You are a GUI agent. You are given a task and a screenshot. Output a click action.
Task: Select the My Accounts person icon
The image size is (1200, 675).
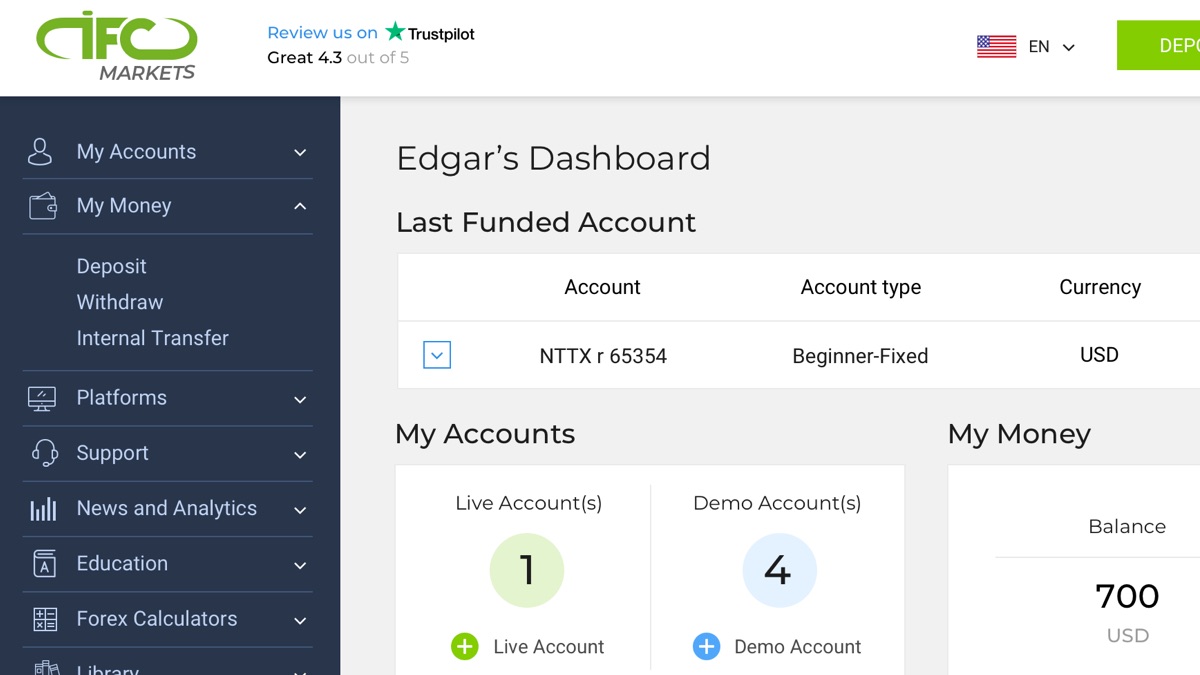[40, 151]
